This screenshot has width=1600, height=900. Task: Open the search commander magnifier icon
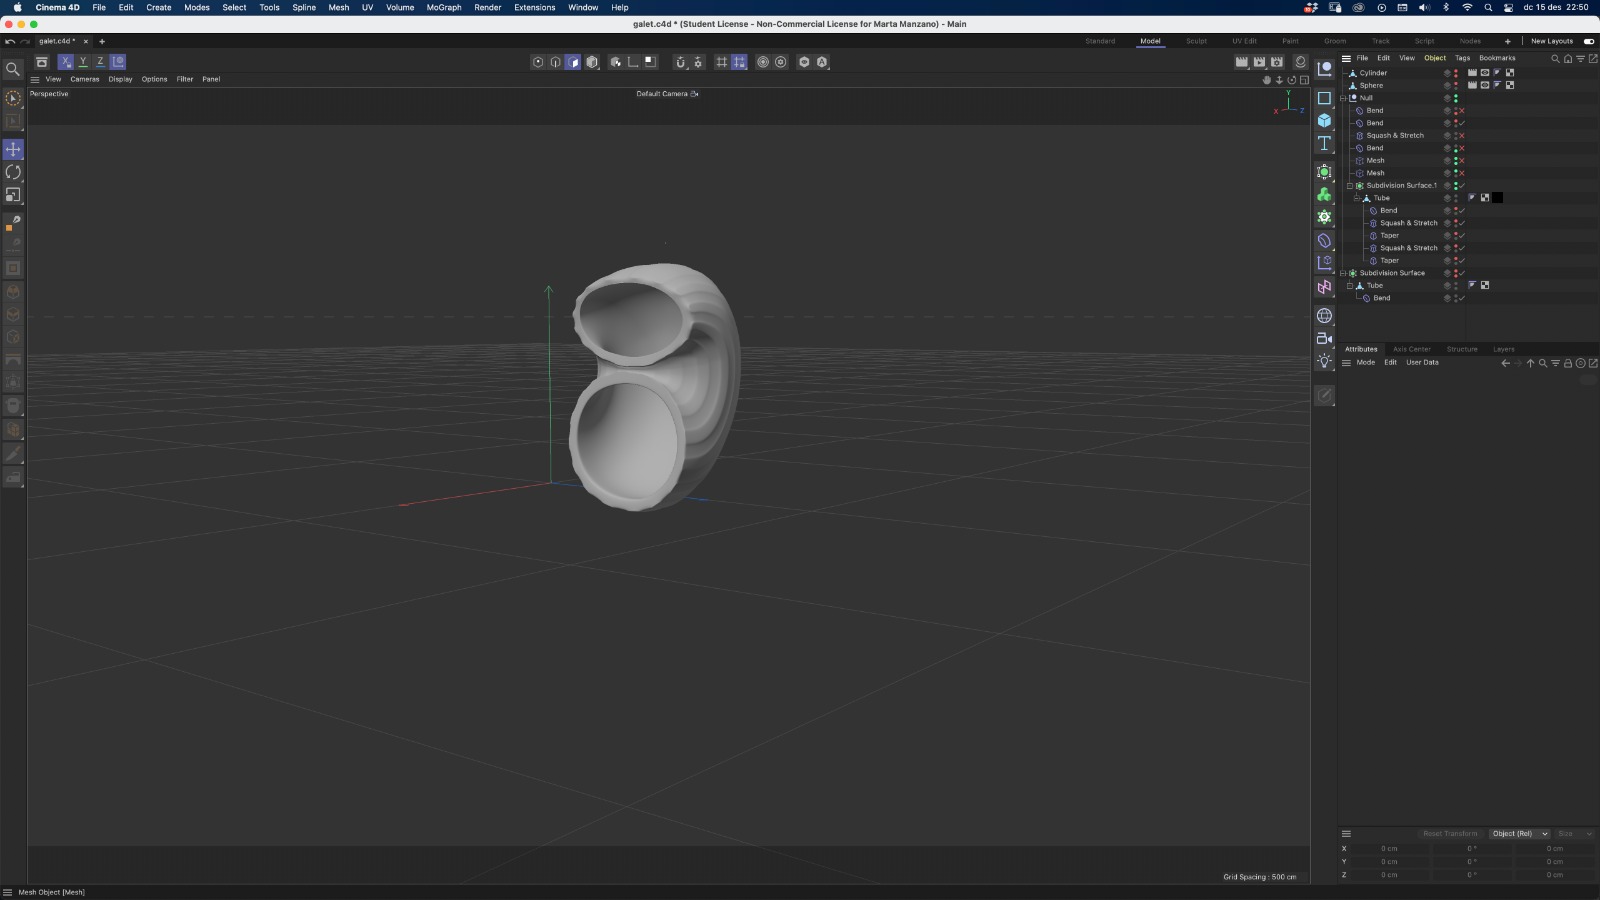coord(13,69)
